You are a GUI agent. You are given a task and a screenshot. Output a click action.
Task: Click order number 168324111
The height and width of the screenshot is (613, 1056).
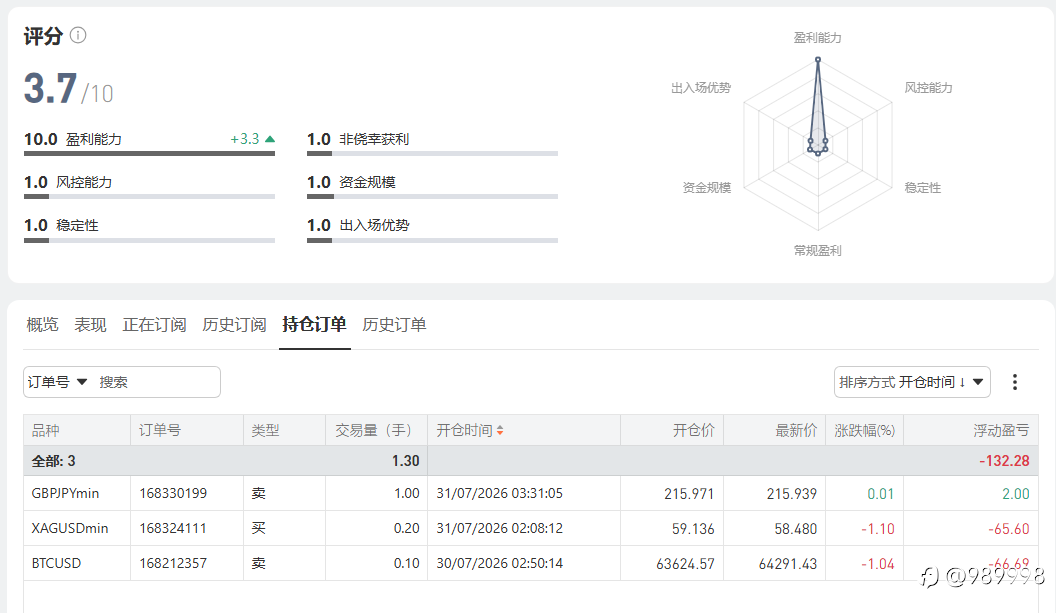(x=173, y=529)
